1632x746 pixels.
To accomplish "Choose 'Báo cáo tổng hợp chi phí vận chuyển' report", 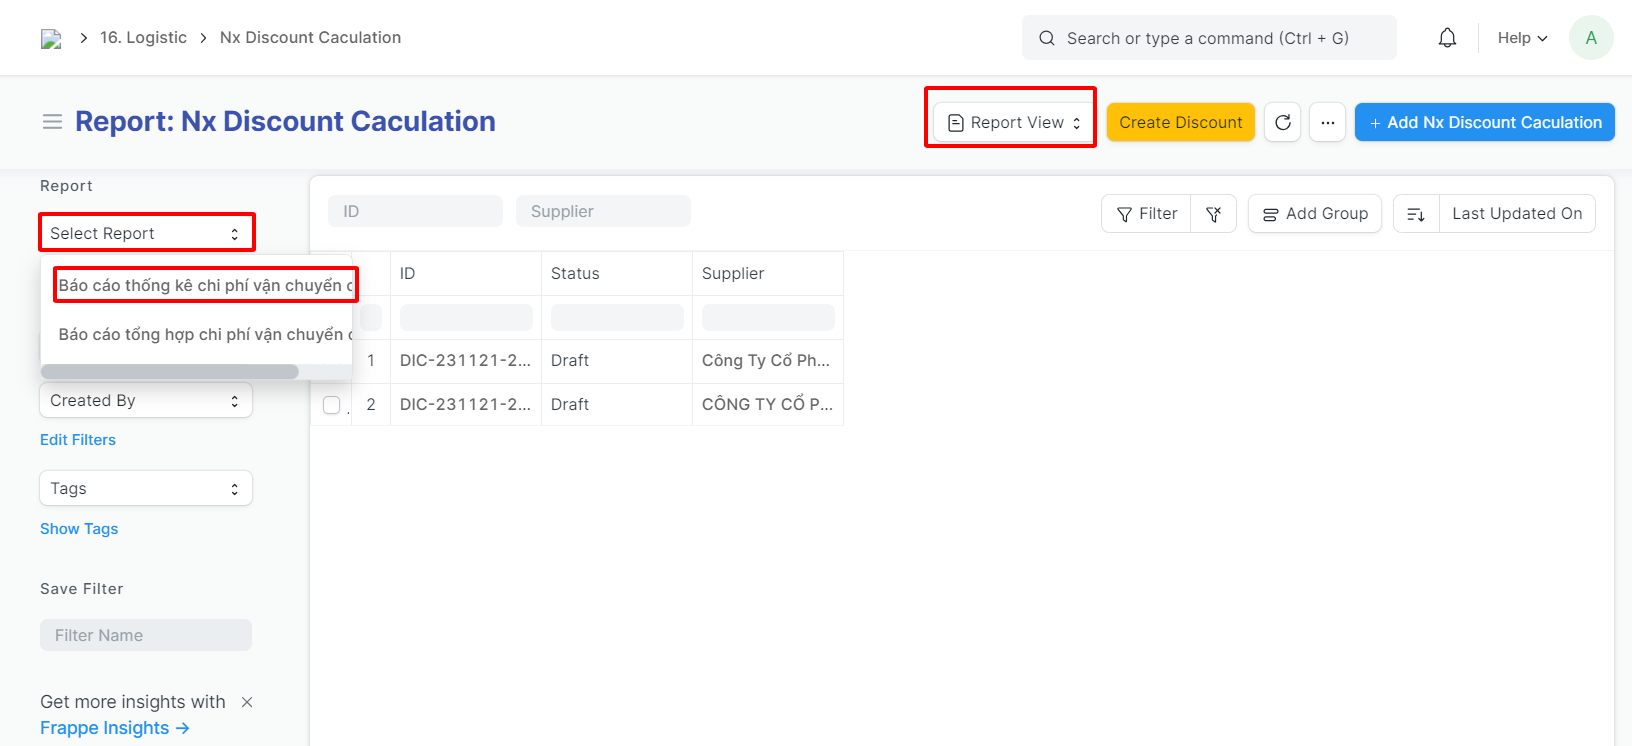I will [205, 334].
